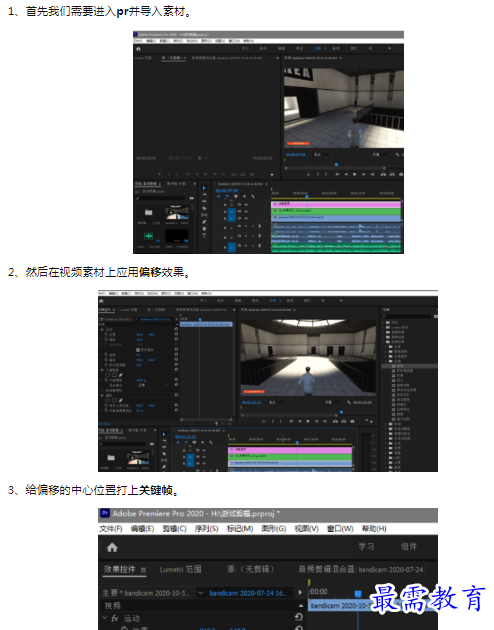Image resolution: width=494 pixels, height=630 pixels.
Task: Click program monitor playhead in step 2 screenshot
Action: coord(341,412)
